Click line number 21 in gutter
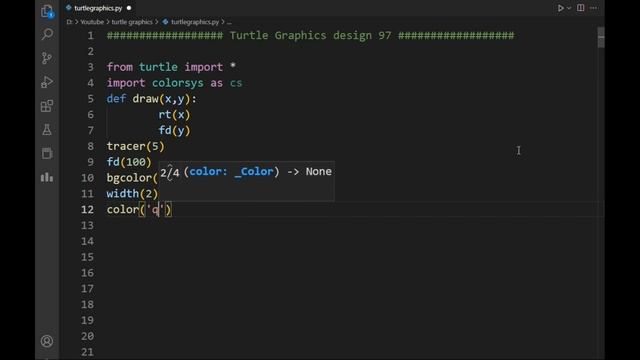Image resolution: width=640 pixels, height=360 pixels. [x=87, y=351]
